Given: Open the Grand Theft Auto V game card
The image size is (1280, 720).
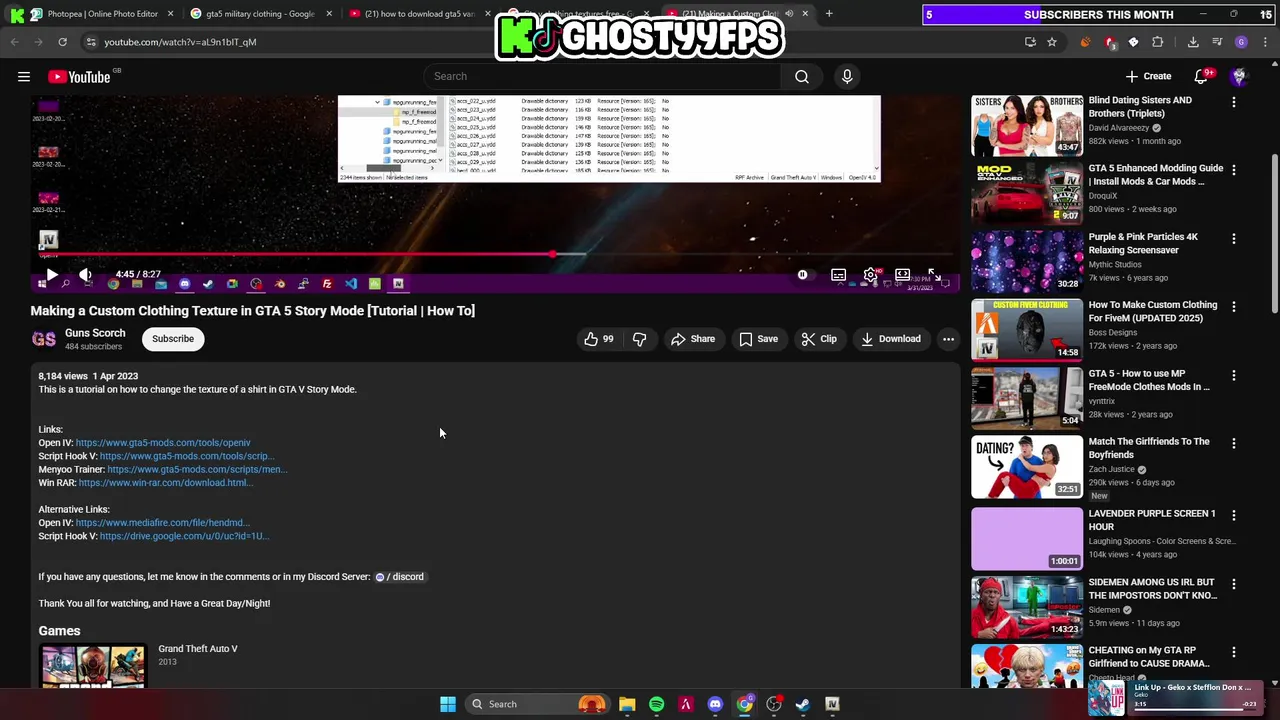Looking at the screenshot, I should point(140,664).
